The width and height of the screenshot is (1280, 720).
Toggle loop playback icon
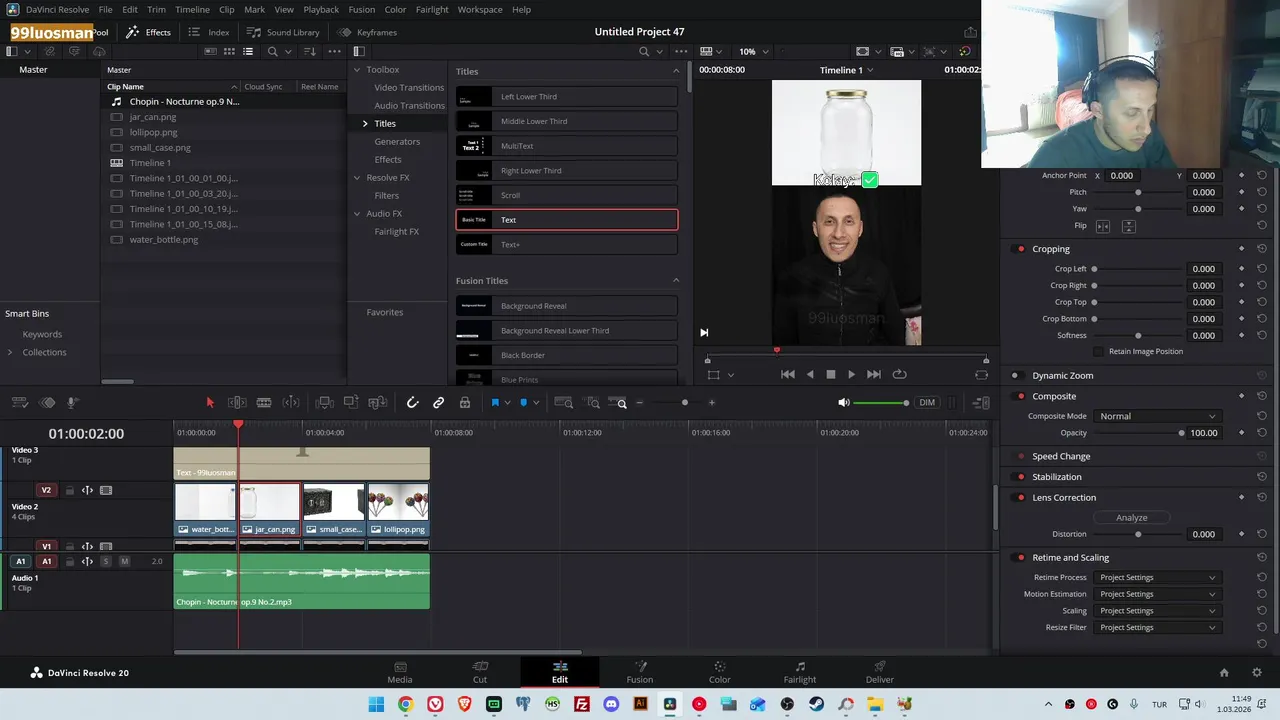pos(899,374)
